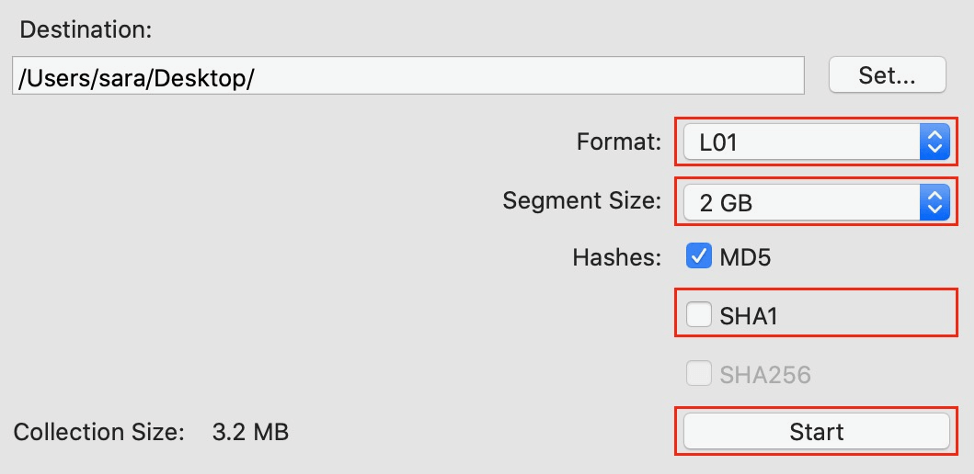Open the Segment Size dropdown showing 2 GB
The width and height of the screenshot is (974, 474).
click(800, 203)
